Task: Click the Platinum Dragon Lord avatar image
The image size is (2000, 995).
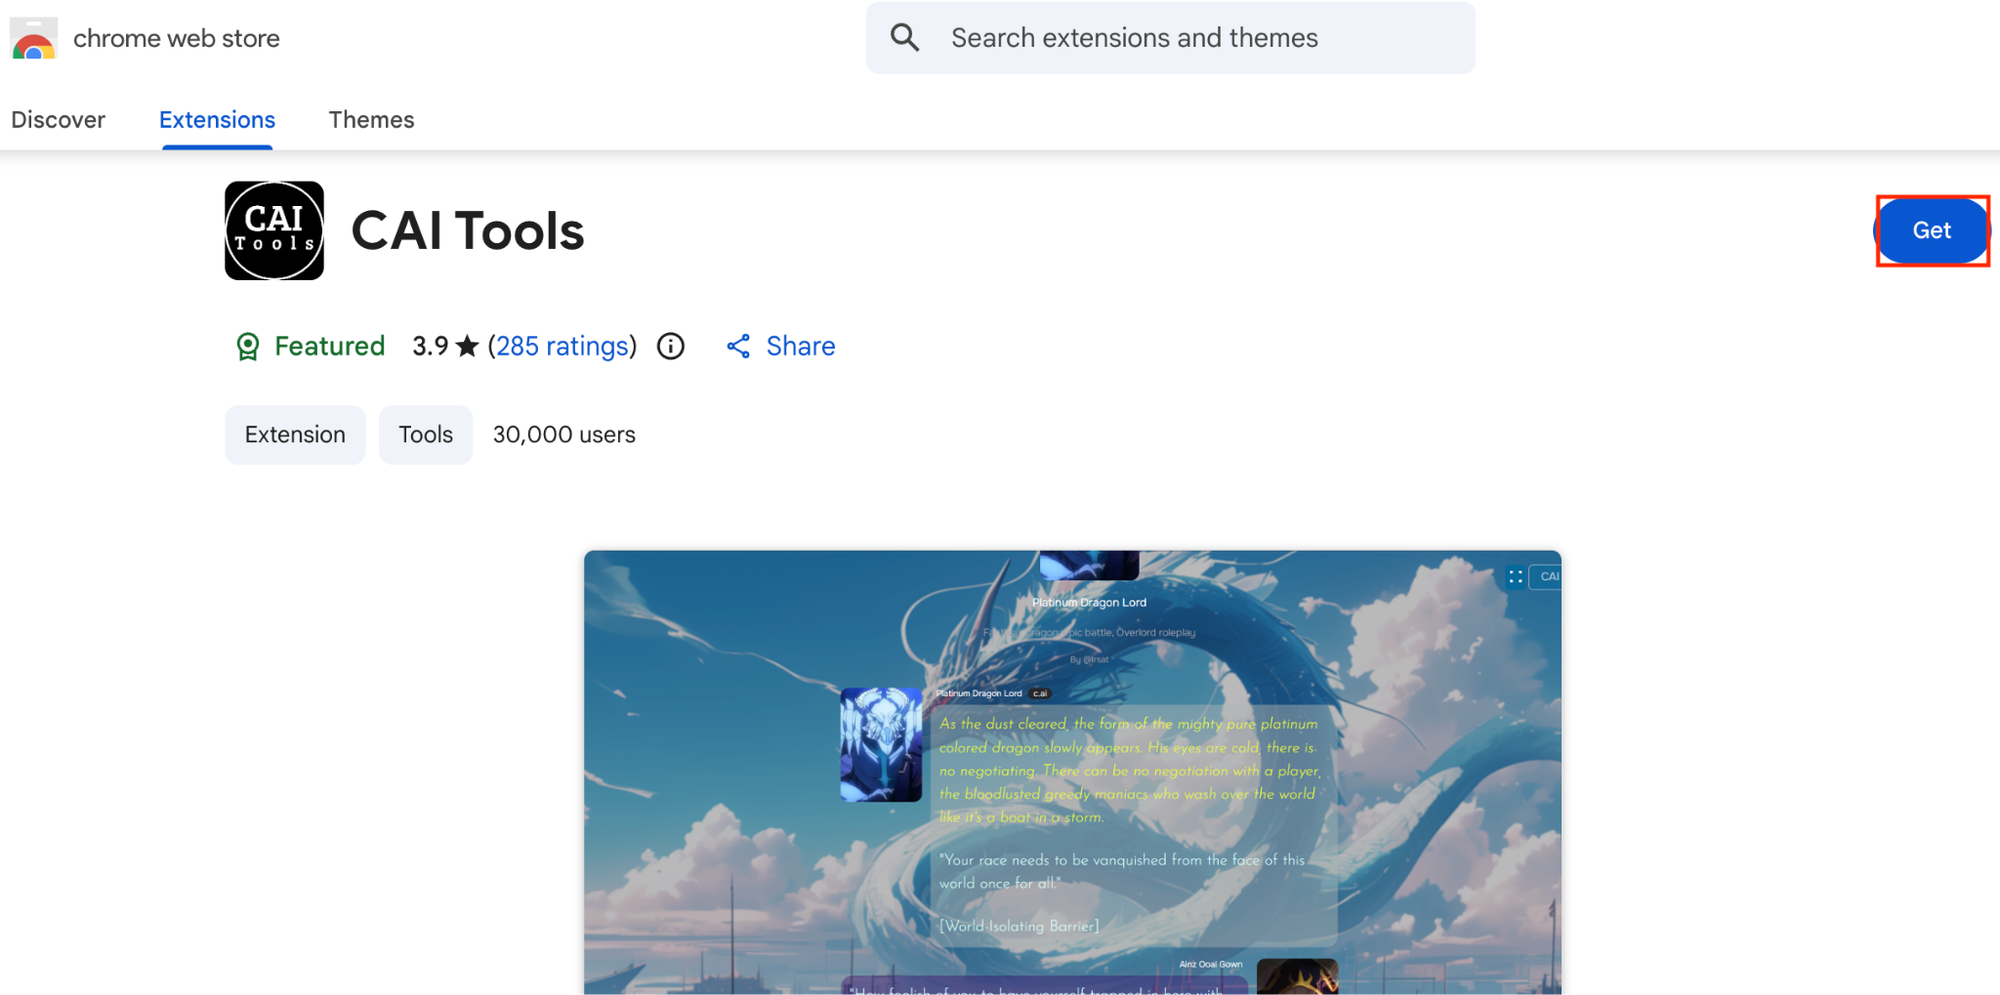Action: point(881,744)
